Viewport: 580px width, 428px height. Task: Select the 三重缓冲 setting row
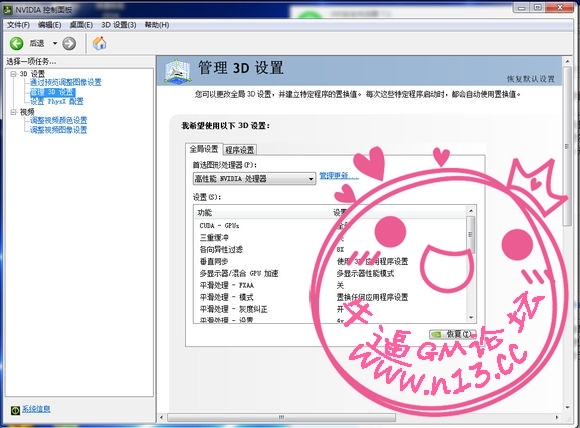331,237
